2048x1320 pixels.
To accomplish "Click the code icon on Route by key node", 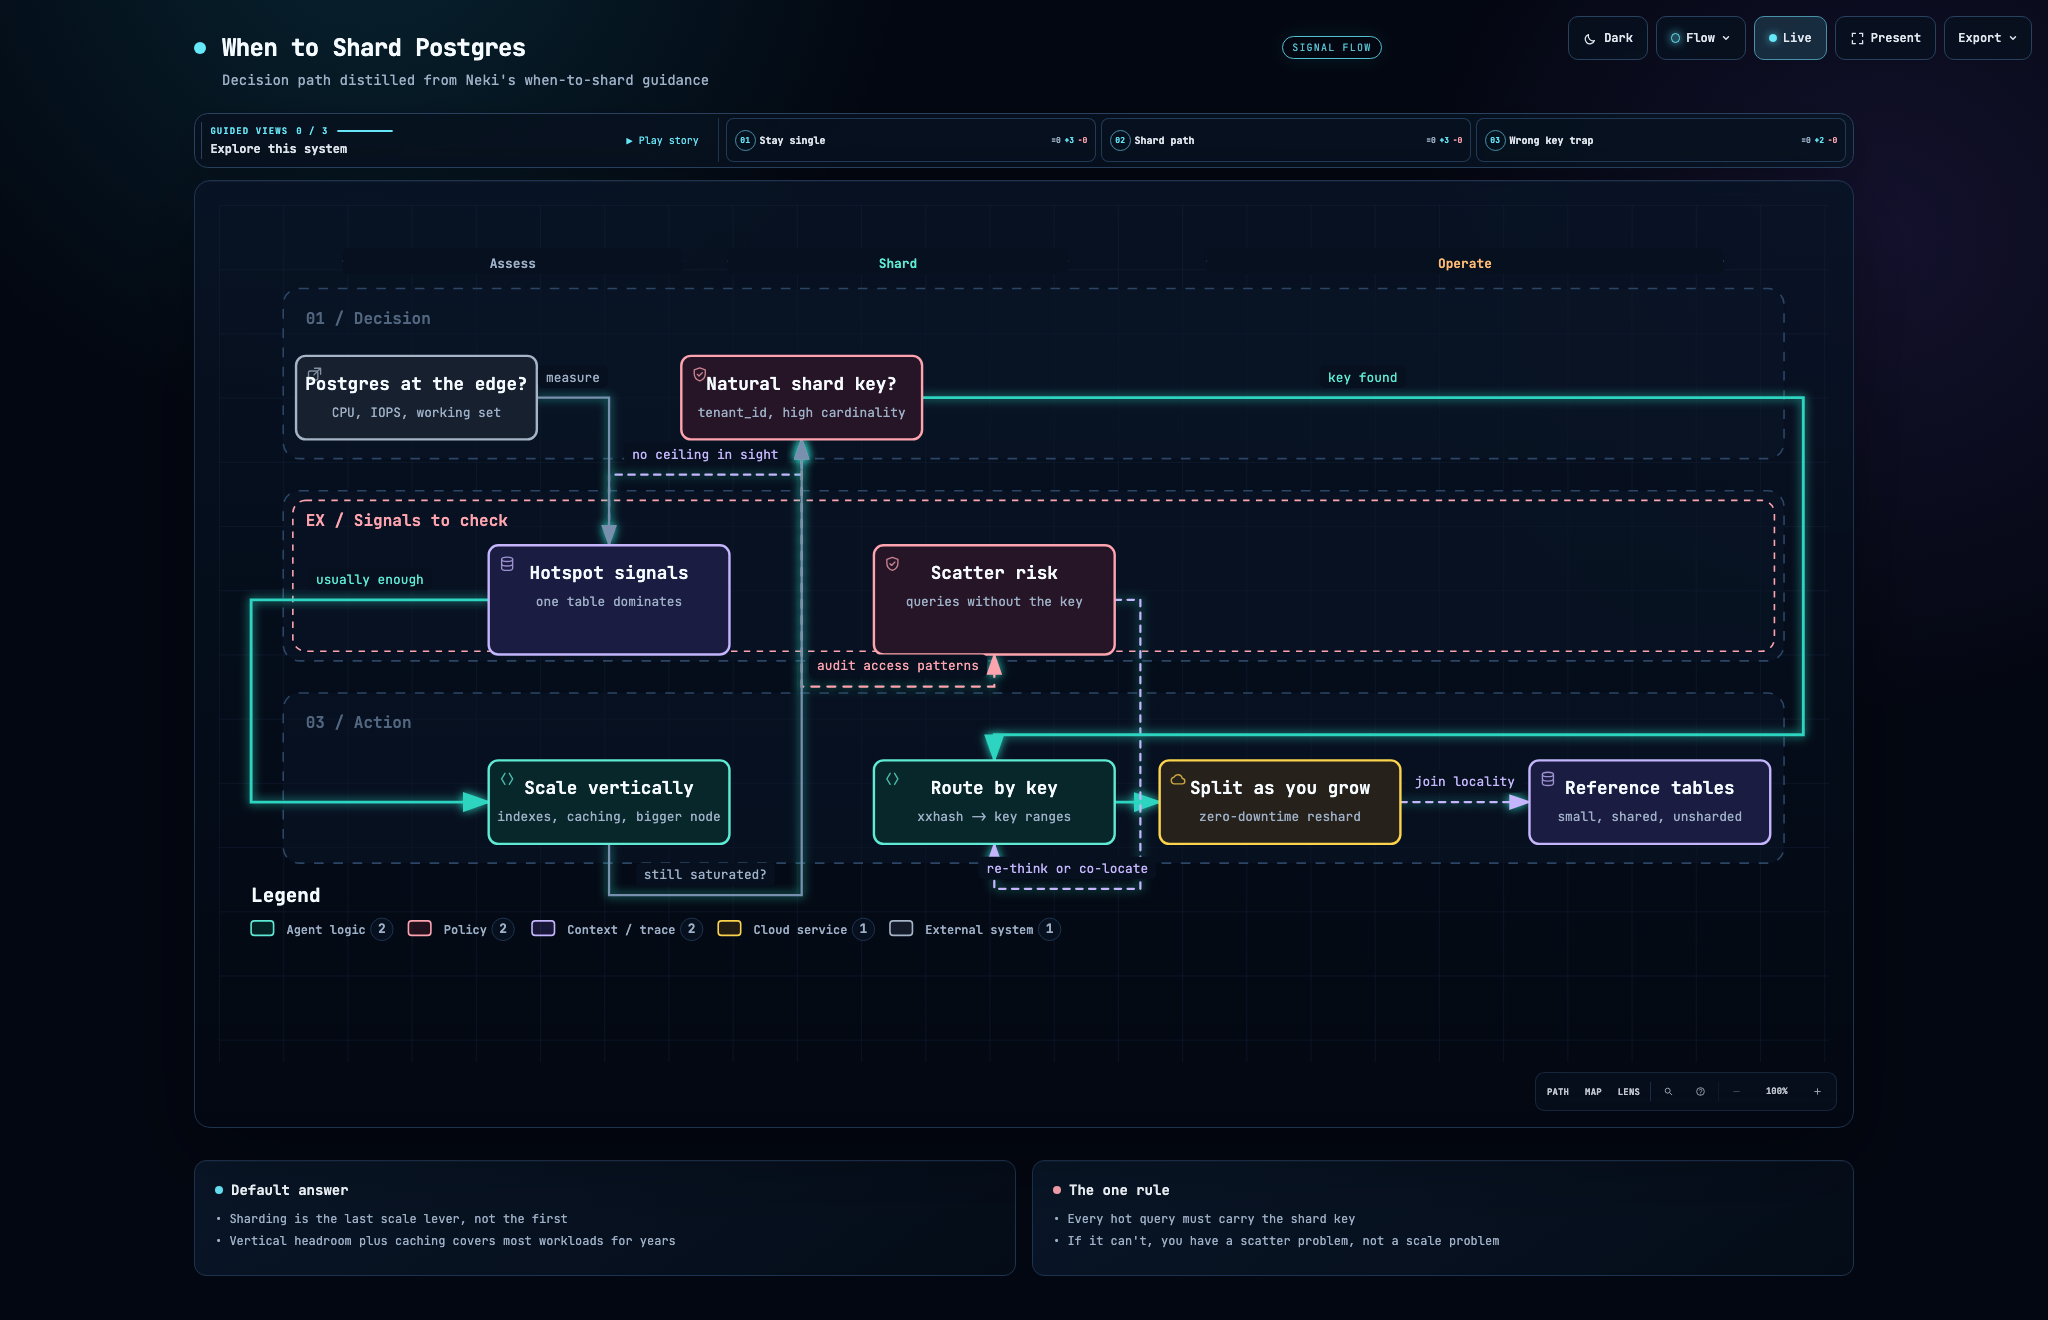I will point(892,779).
